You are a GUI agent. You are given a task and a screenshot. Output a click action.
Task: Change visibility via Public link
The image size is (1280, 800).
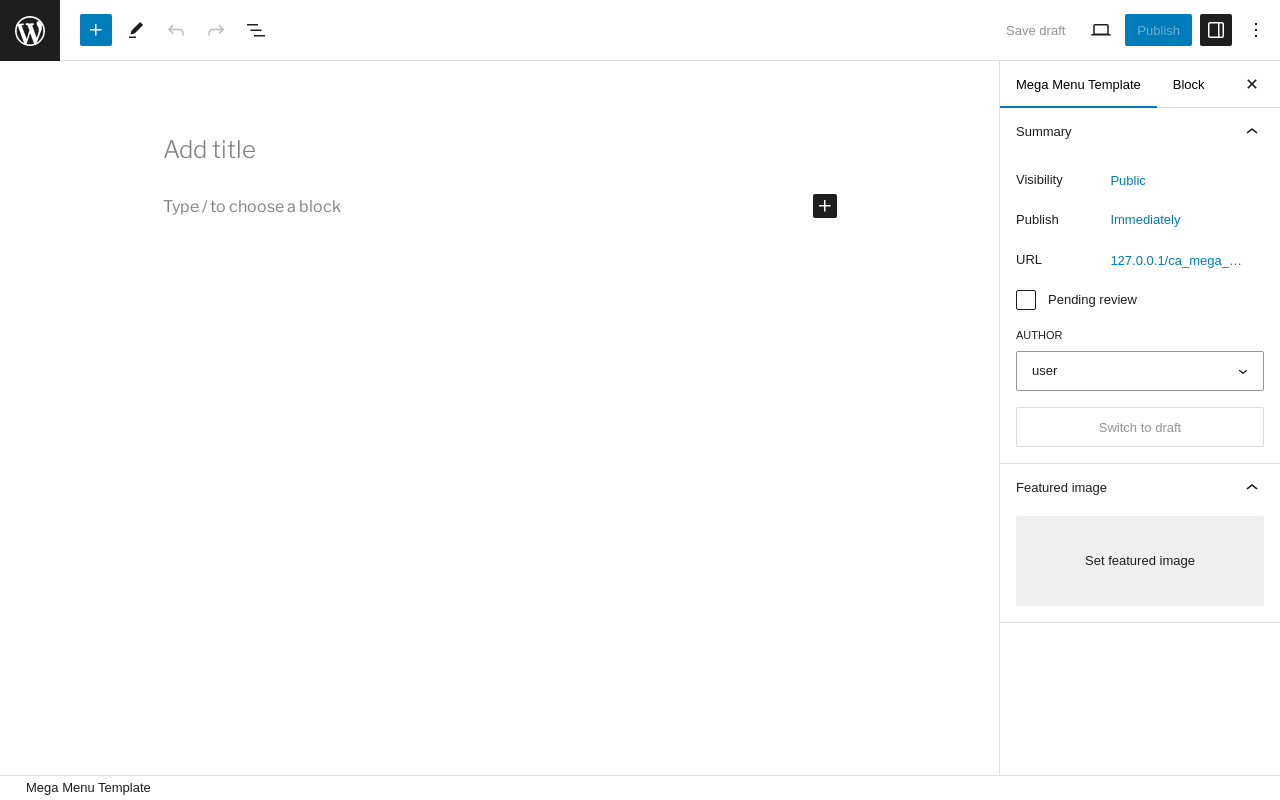tap(1128, 180)
